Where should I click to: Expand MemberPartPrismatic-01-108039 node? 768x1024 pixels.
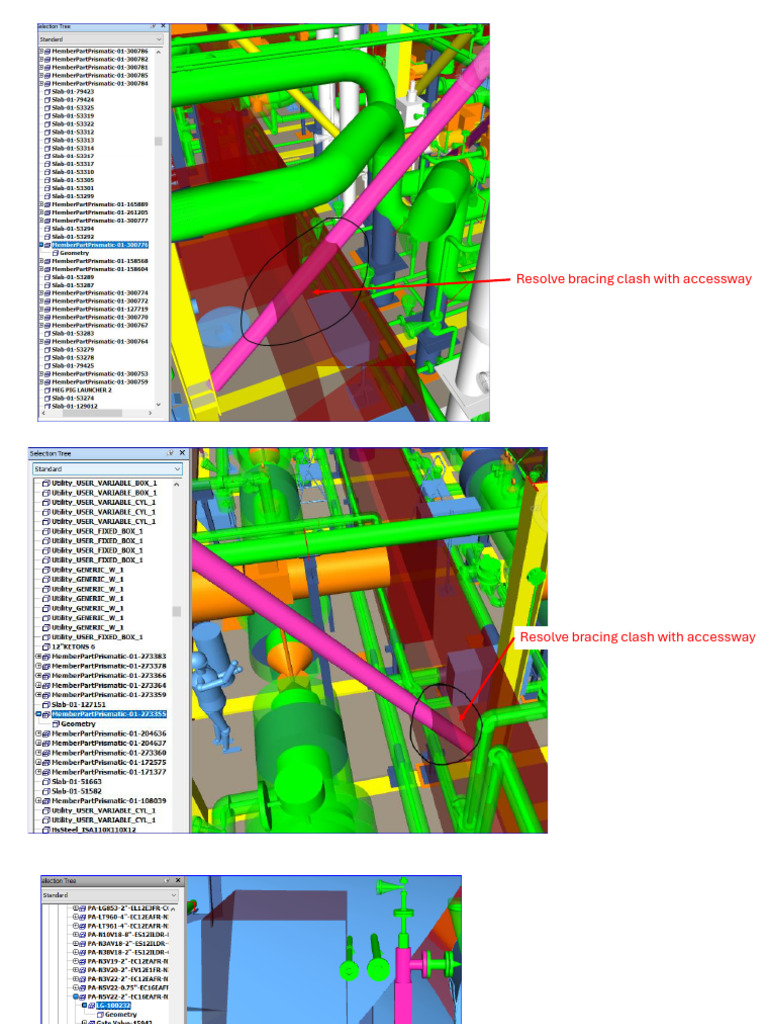pos(38,801)
